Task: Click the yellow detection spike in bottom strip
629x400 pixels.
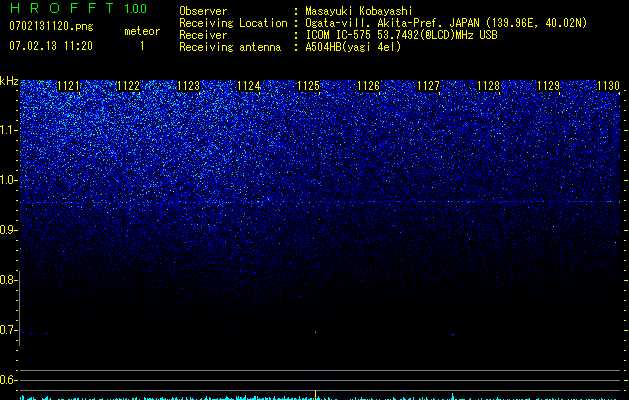Action: (316, 394)
